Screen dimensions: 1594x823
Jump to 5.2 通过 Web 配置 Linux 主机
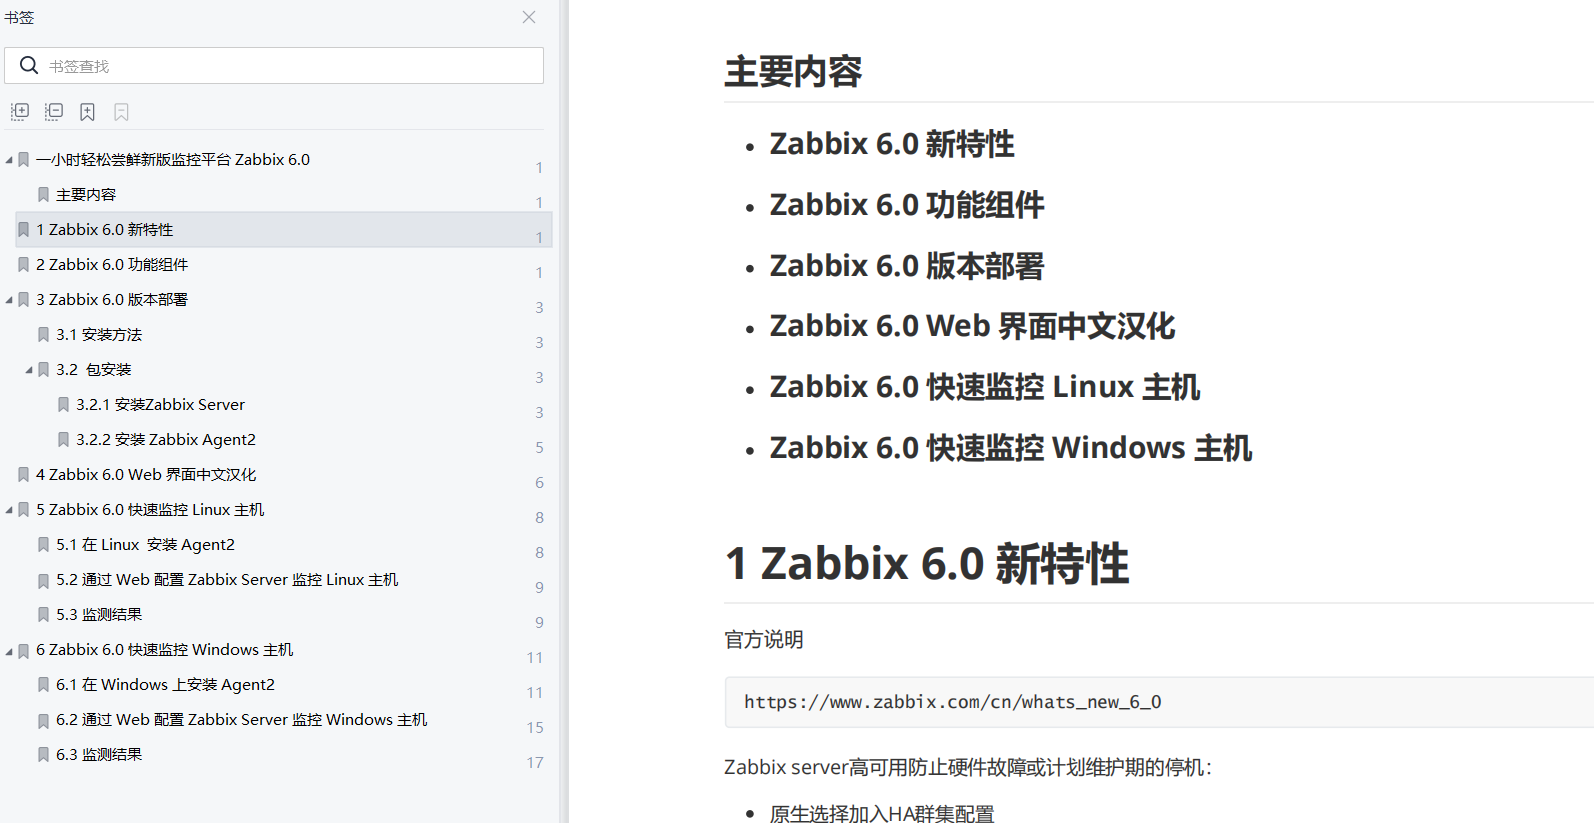click(227, 579)
